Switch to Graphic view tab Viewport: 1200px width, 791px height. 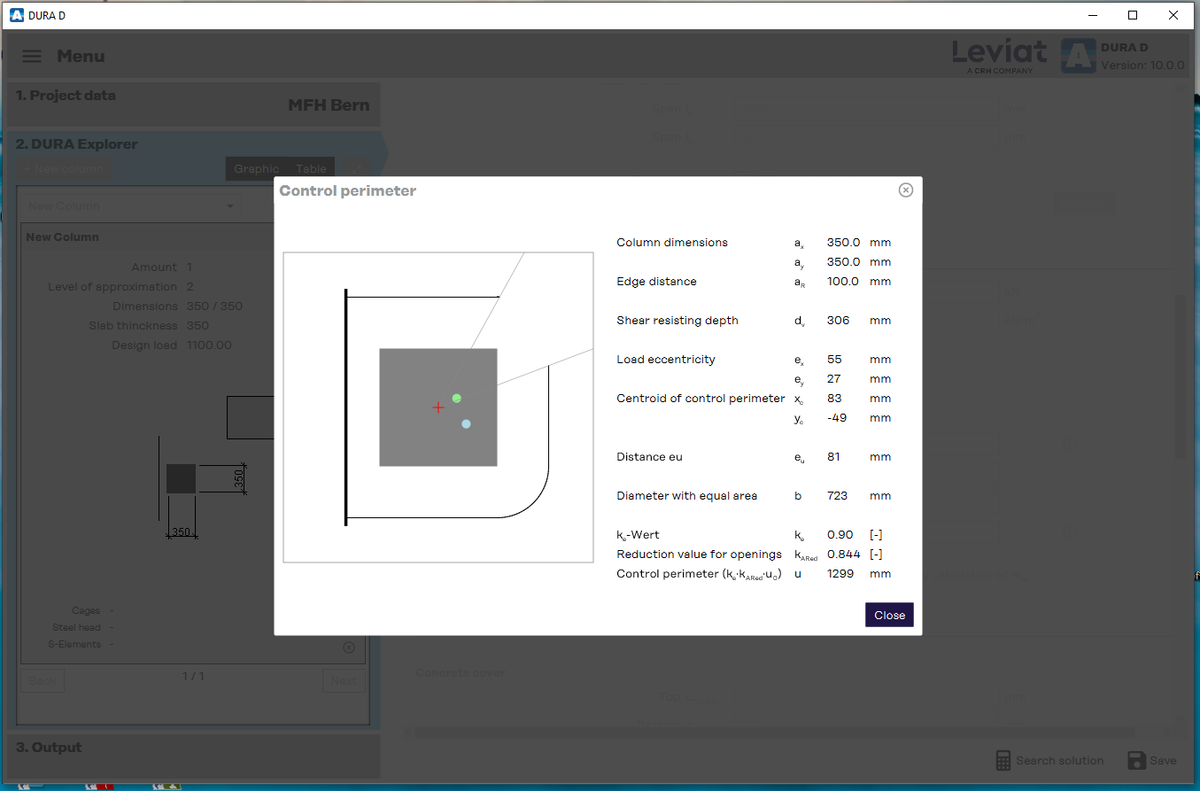click(257, 169)
